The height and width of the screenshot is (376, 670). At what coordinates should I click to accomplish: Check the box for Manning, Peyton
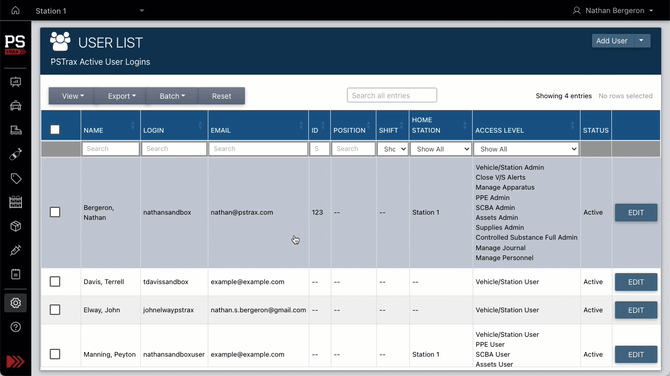click(55, 354)
